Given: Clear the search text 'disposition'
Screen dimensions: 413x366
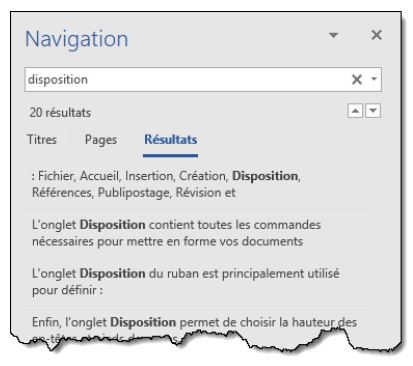Looking at the screenshot, I should click(x=357, y=79).
